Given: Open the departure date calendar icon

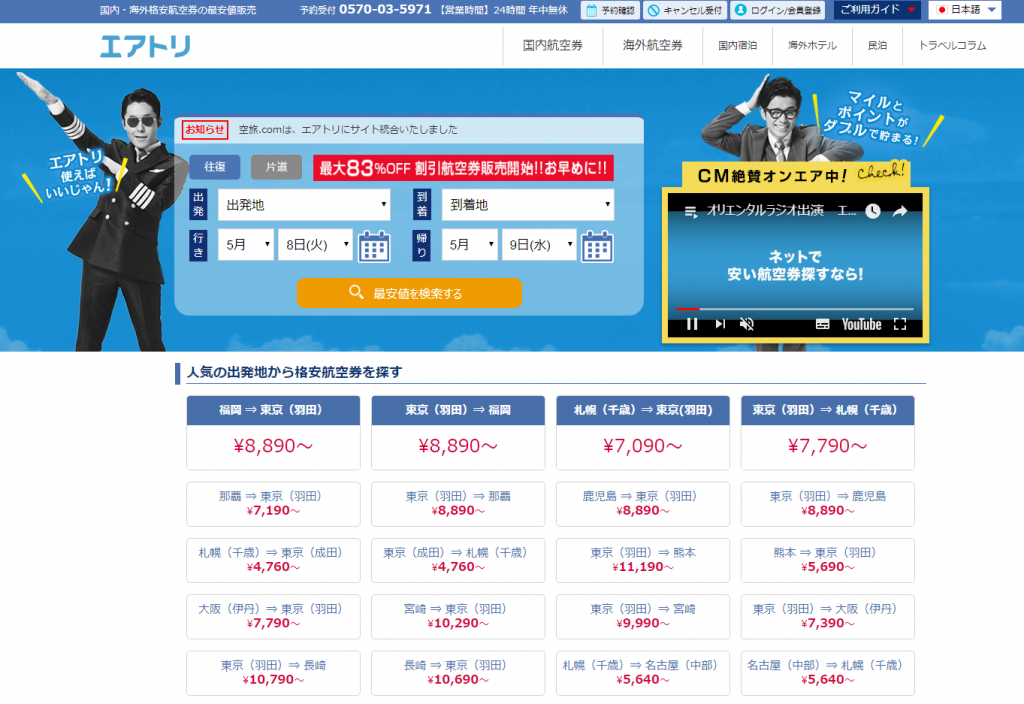Looking at the screenshot, I should tap(374, 246).
